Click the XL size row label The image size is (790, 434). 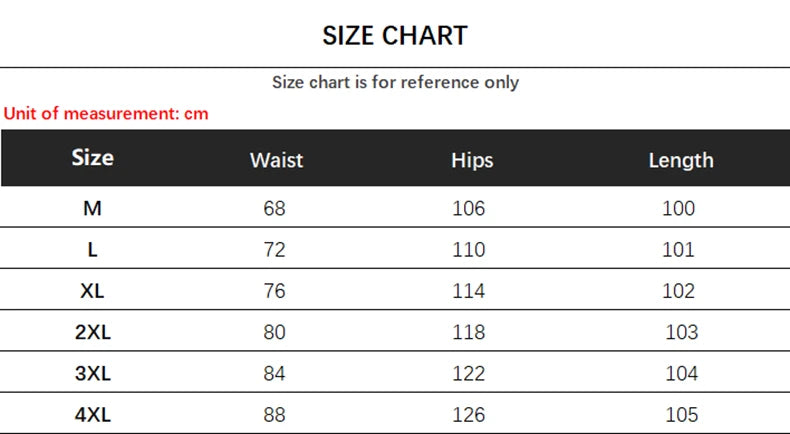[x=93, y=291]
